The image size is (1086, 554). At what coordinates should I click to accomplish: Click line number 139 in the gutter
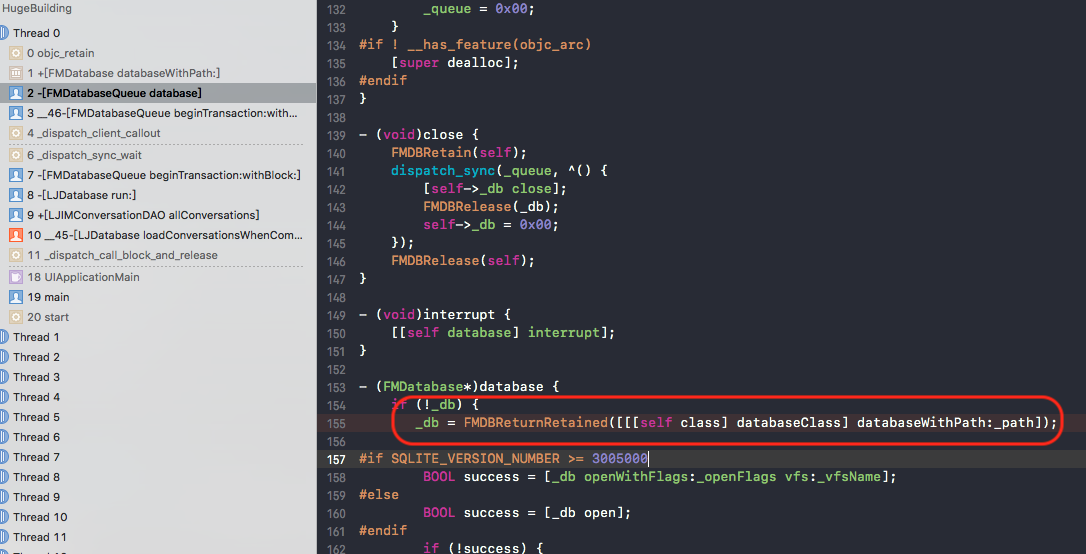click(x=336, y=135)
